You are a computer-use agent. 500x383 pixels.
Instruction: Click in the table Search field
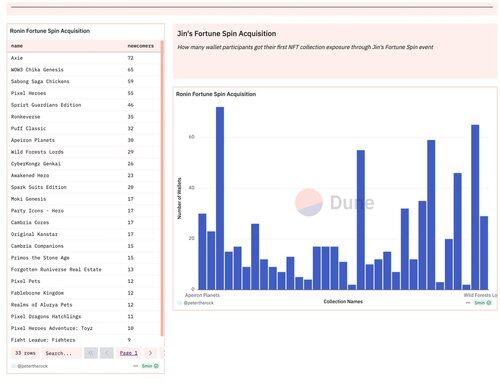62,353
